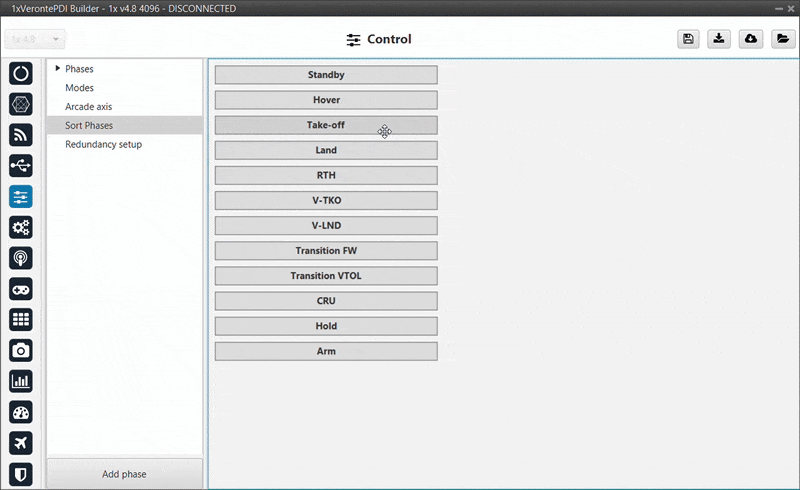The width and height of the screenshot is (800, 490).
Task: Select the V-LND phase bar
Action: (326, 225)
